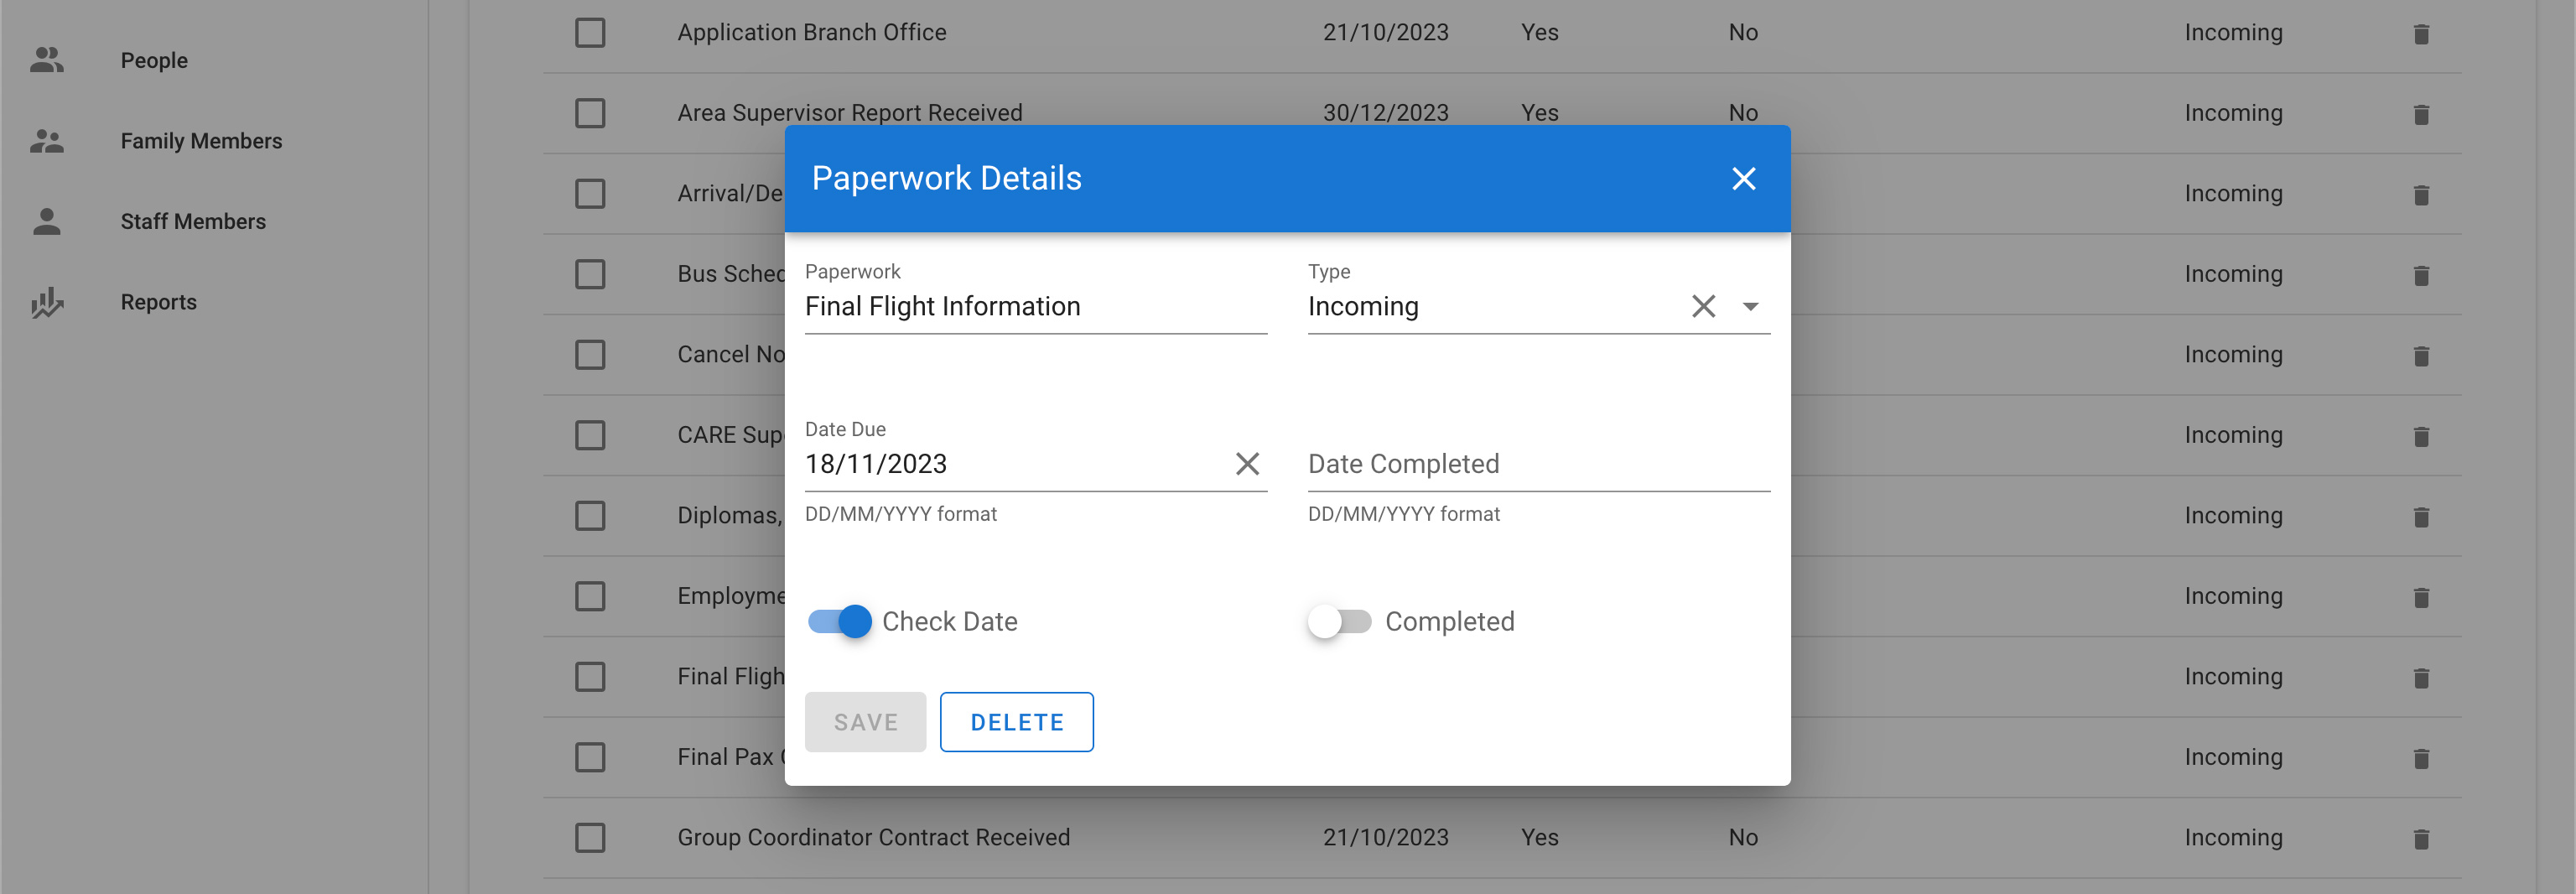This screenshot has width=2576, height=894.
Task: Delete Area Supervisor Report Received row
Action: click(2421, 114)
